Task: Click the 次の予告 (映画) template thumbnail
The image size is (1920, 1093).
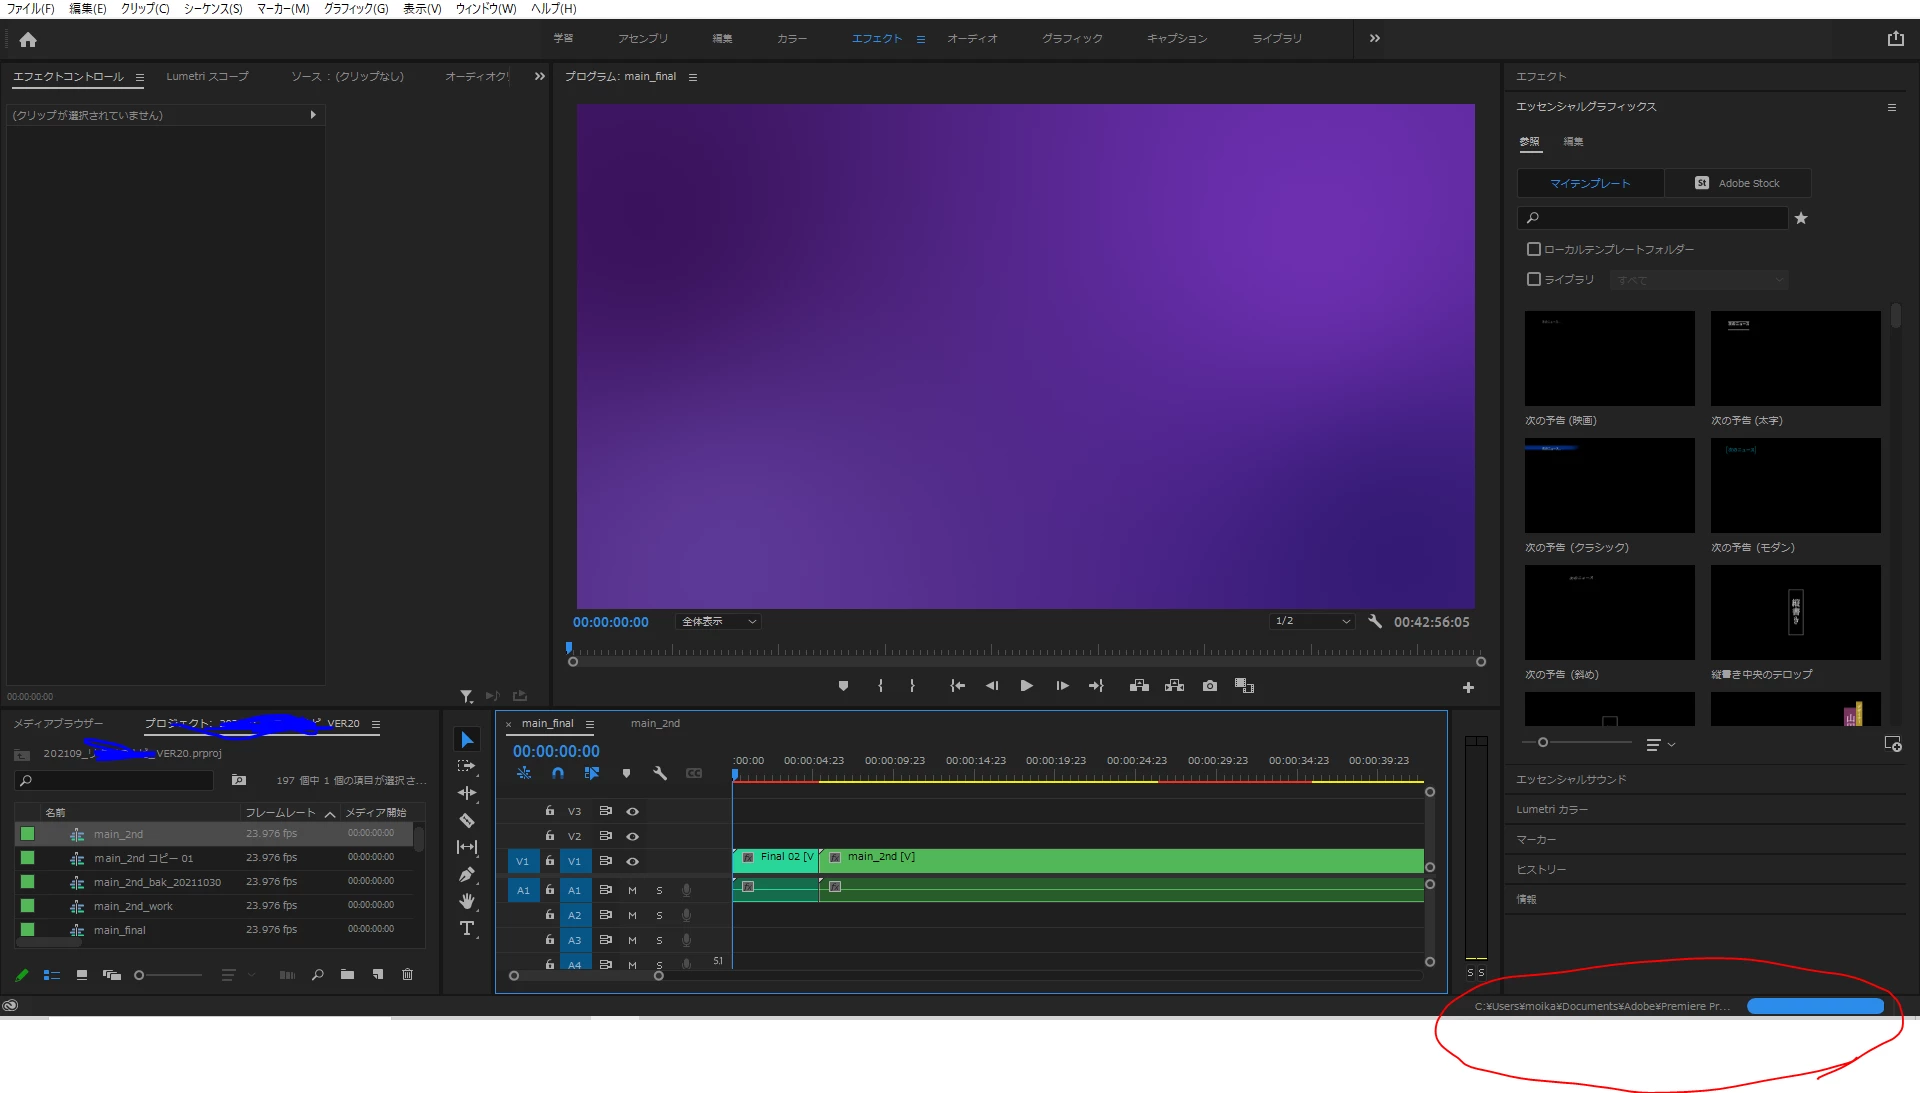Action: pos(1609,358)
